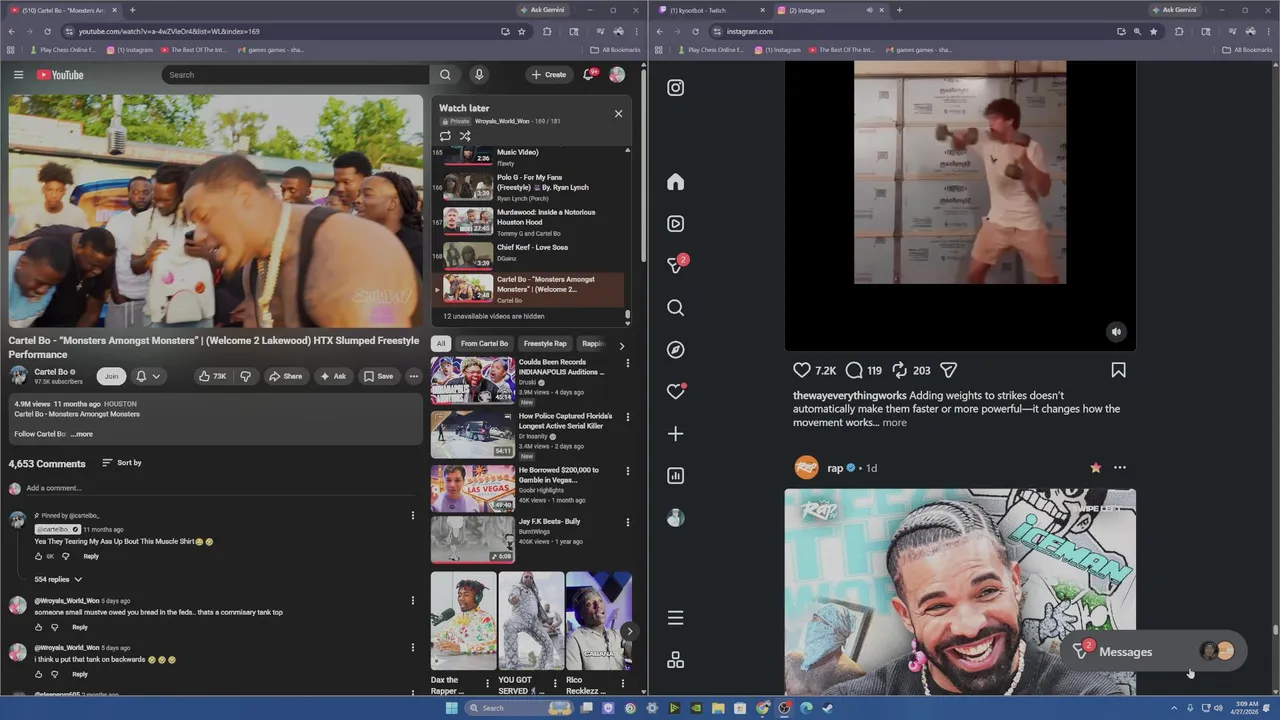Click the Share button under video
Screen dimensions: 1280x720
[x=285, y=376]
